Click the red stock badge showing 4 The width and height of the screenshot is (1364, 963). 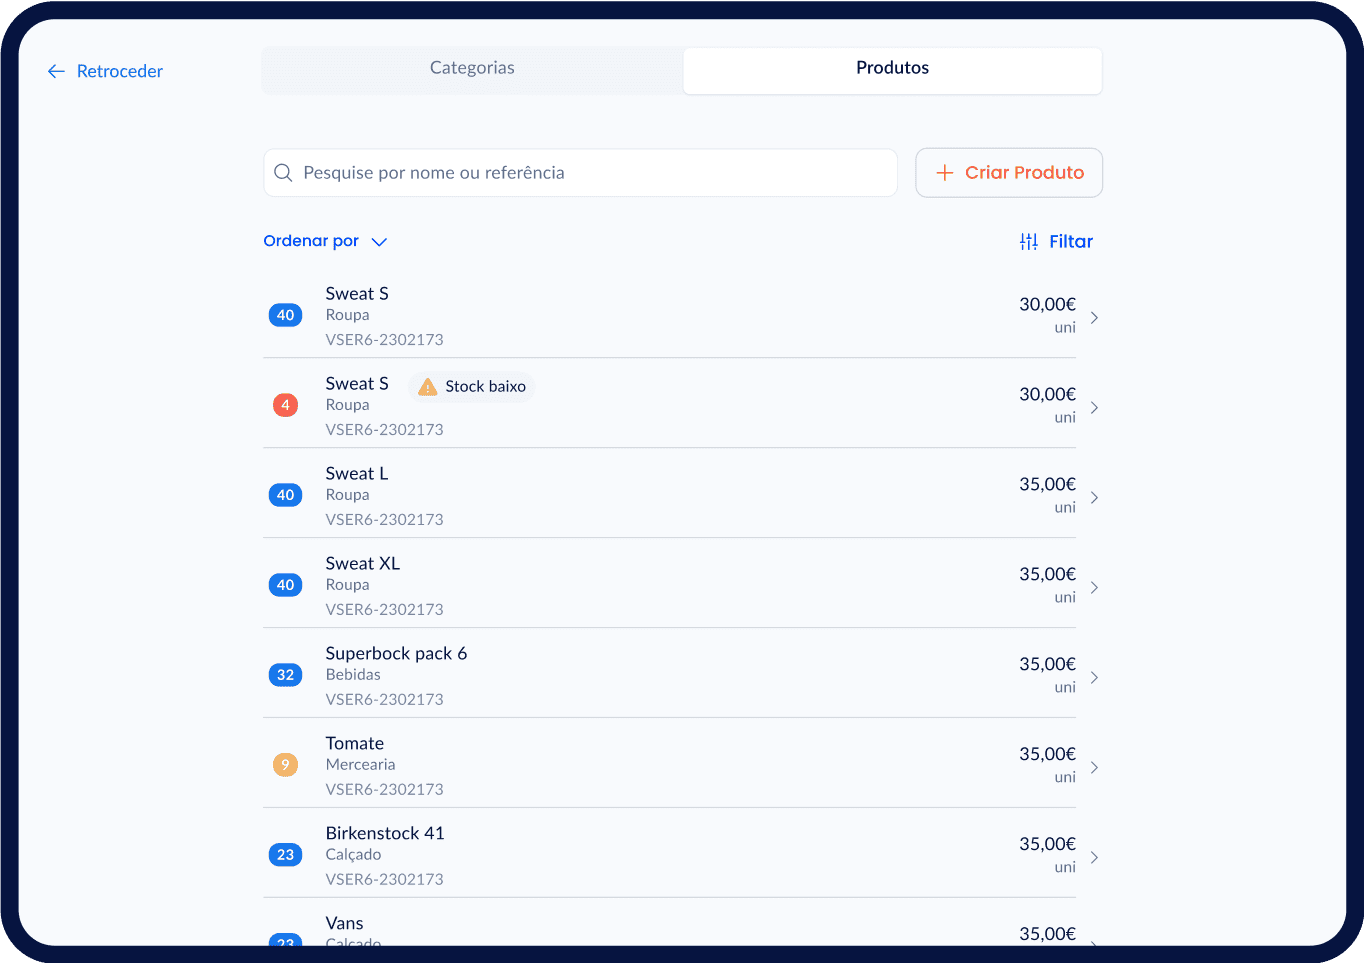285,405
